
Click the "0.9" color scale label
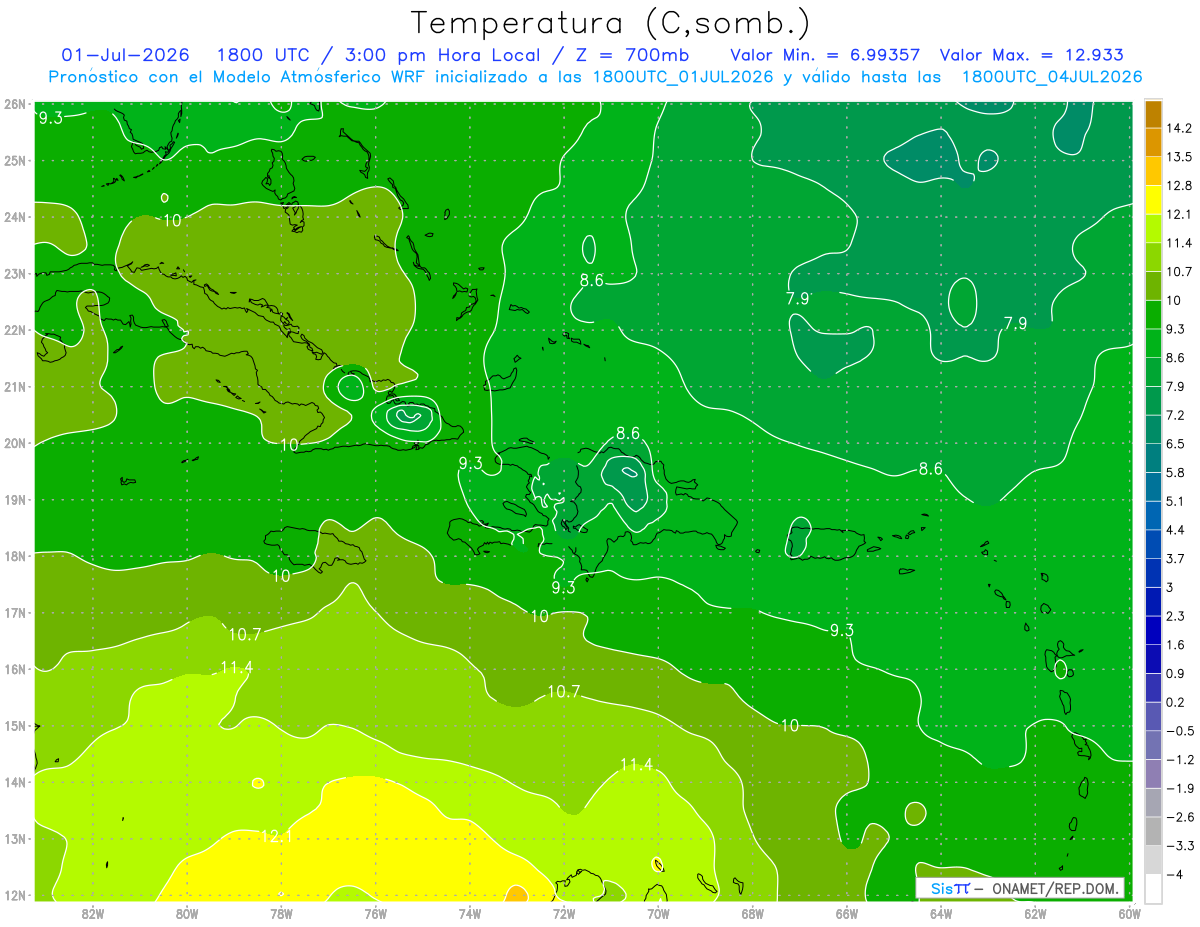(1176, 674)
